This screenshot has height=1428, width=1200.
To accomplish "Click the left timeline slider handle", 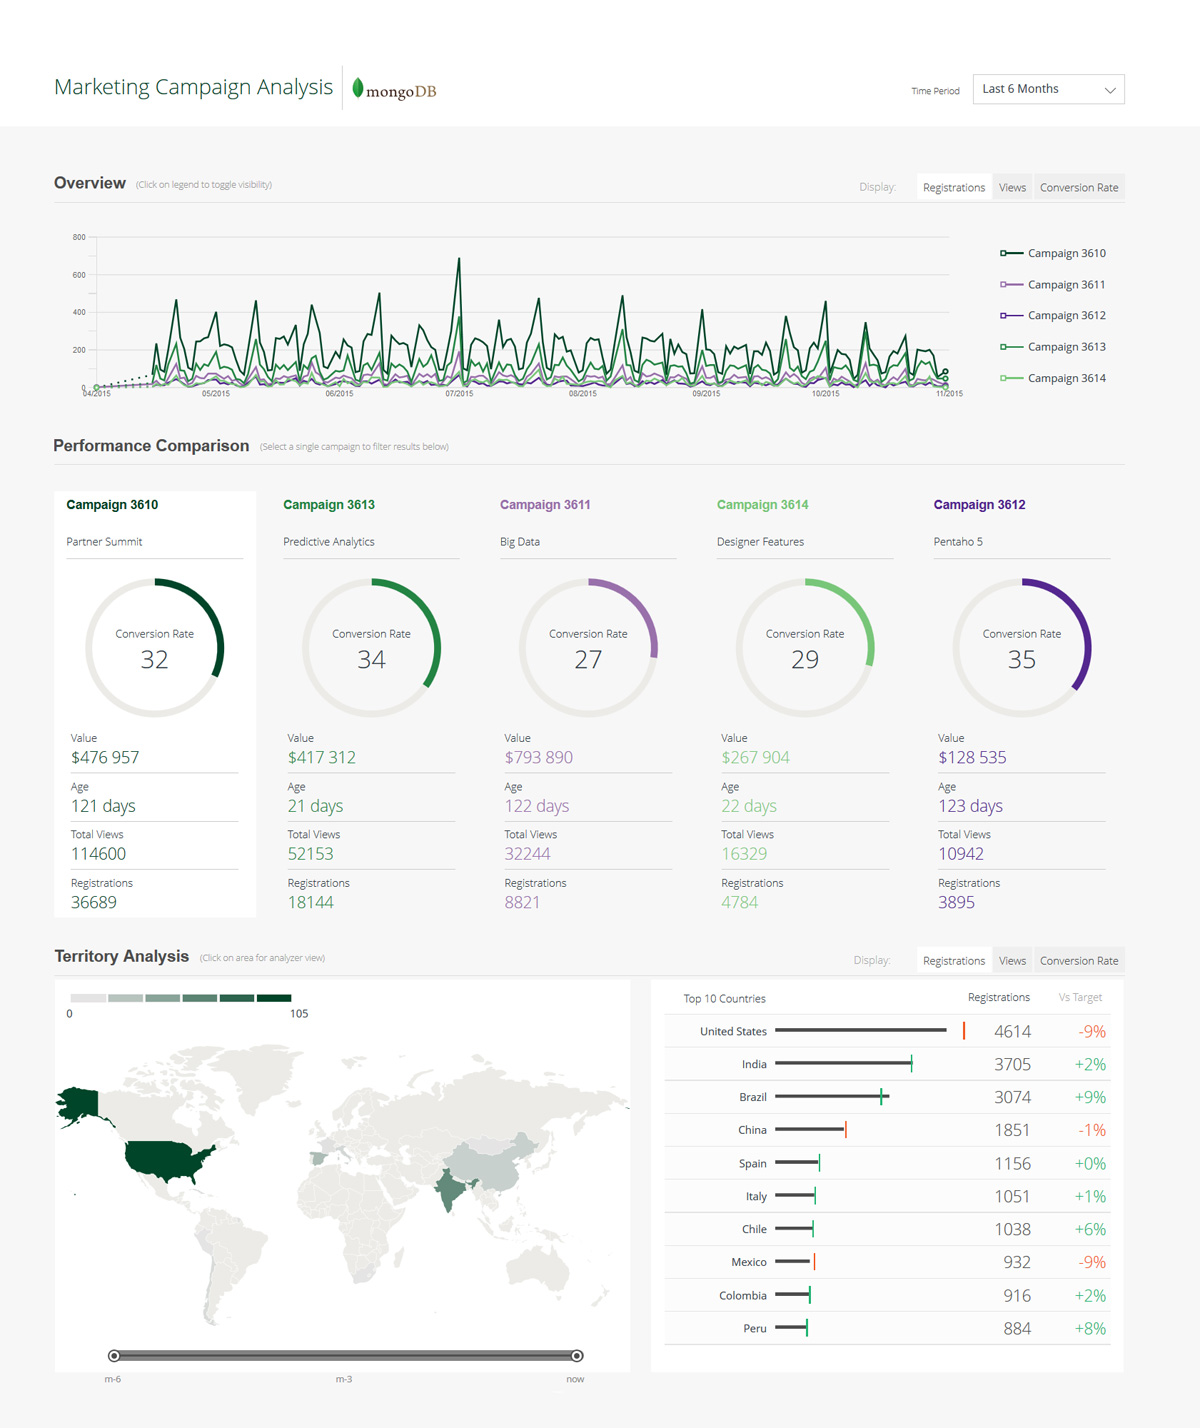I will click(x=114, y=1356).
